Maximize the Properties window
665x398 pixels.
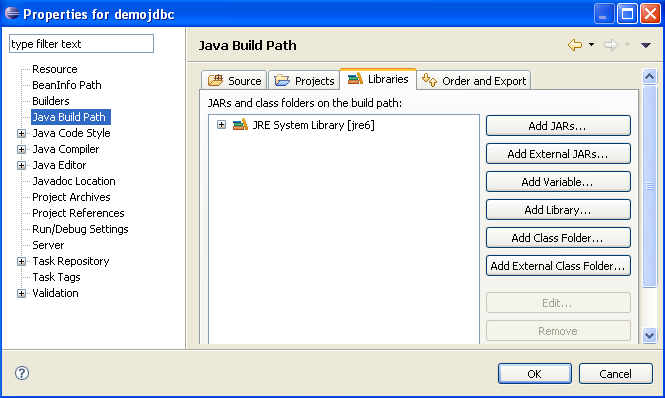coord(627,14)
